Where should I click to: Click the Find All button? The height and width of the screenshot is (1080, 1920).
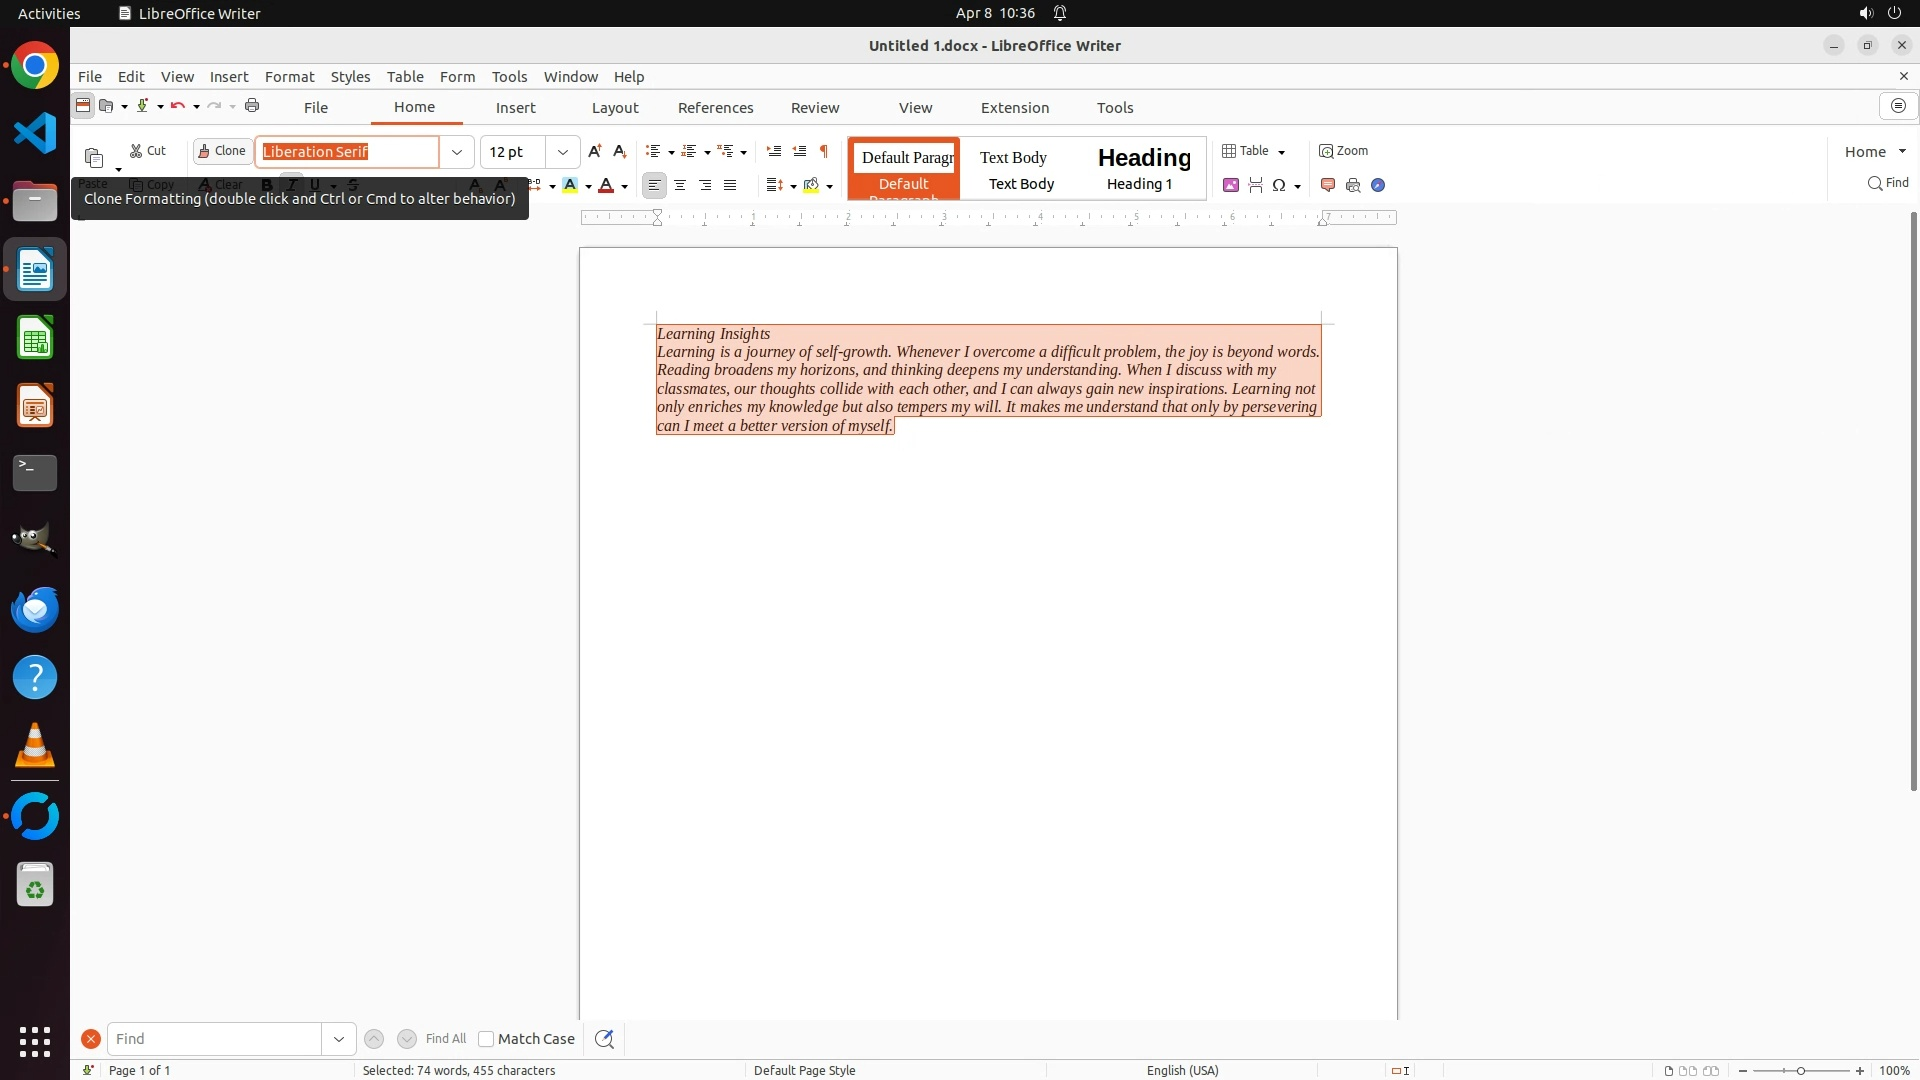445,1039
